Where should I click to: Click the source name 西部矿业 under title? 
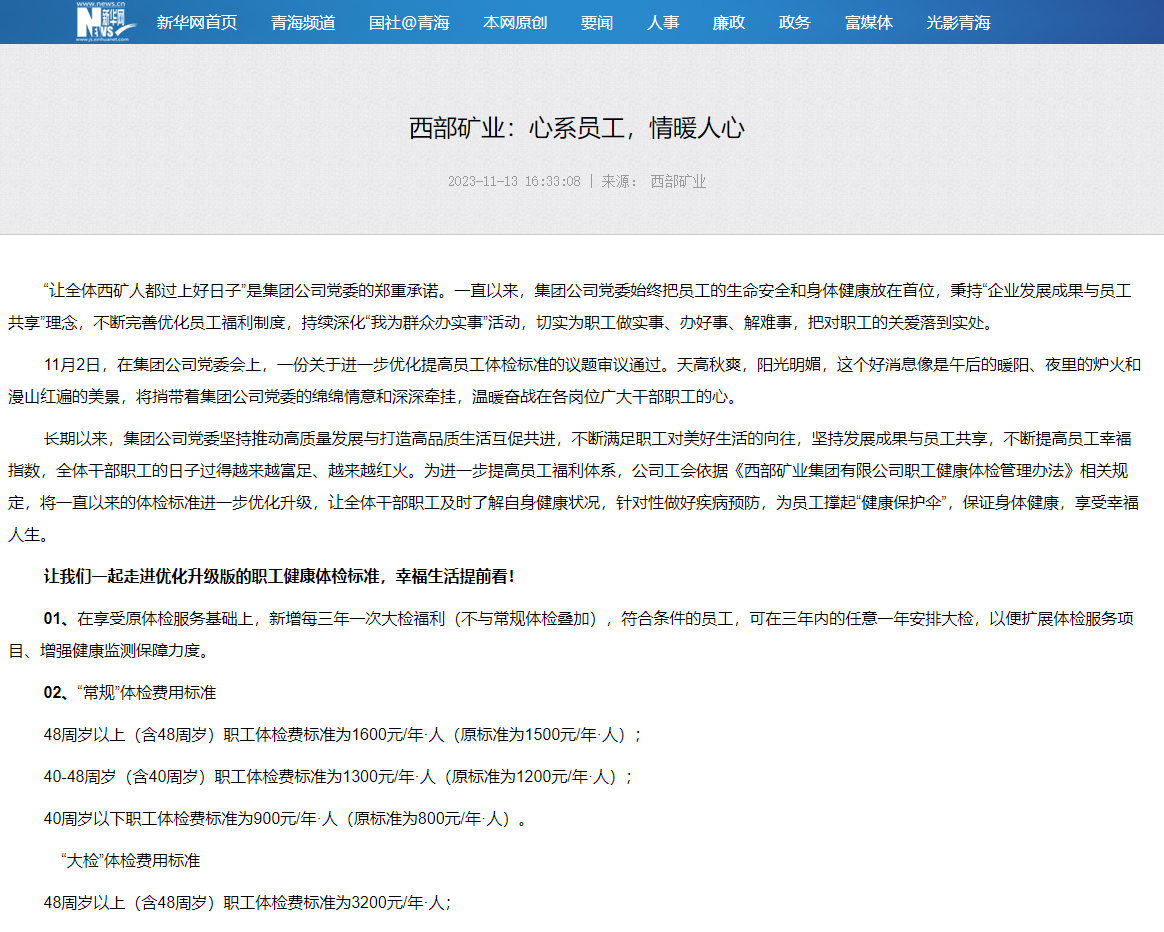(678, 181)
